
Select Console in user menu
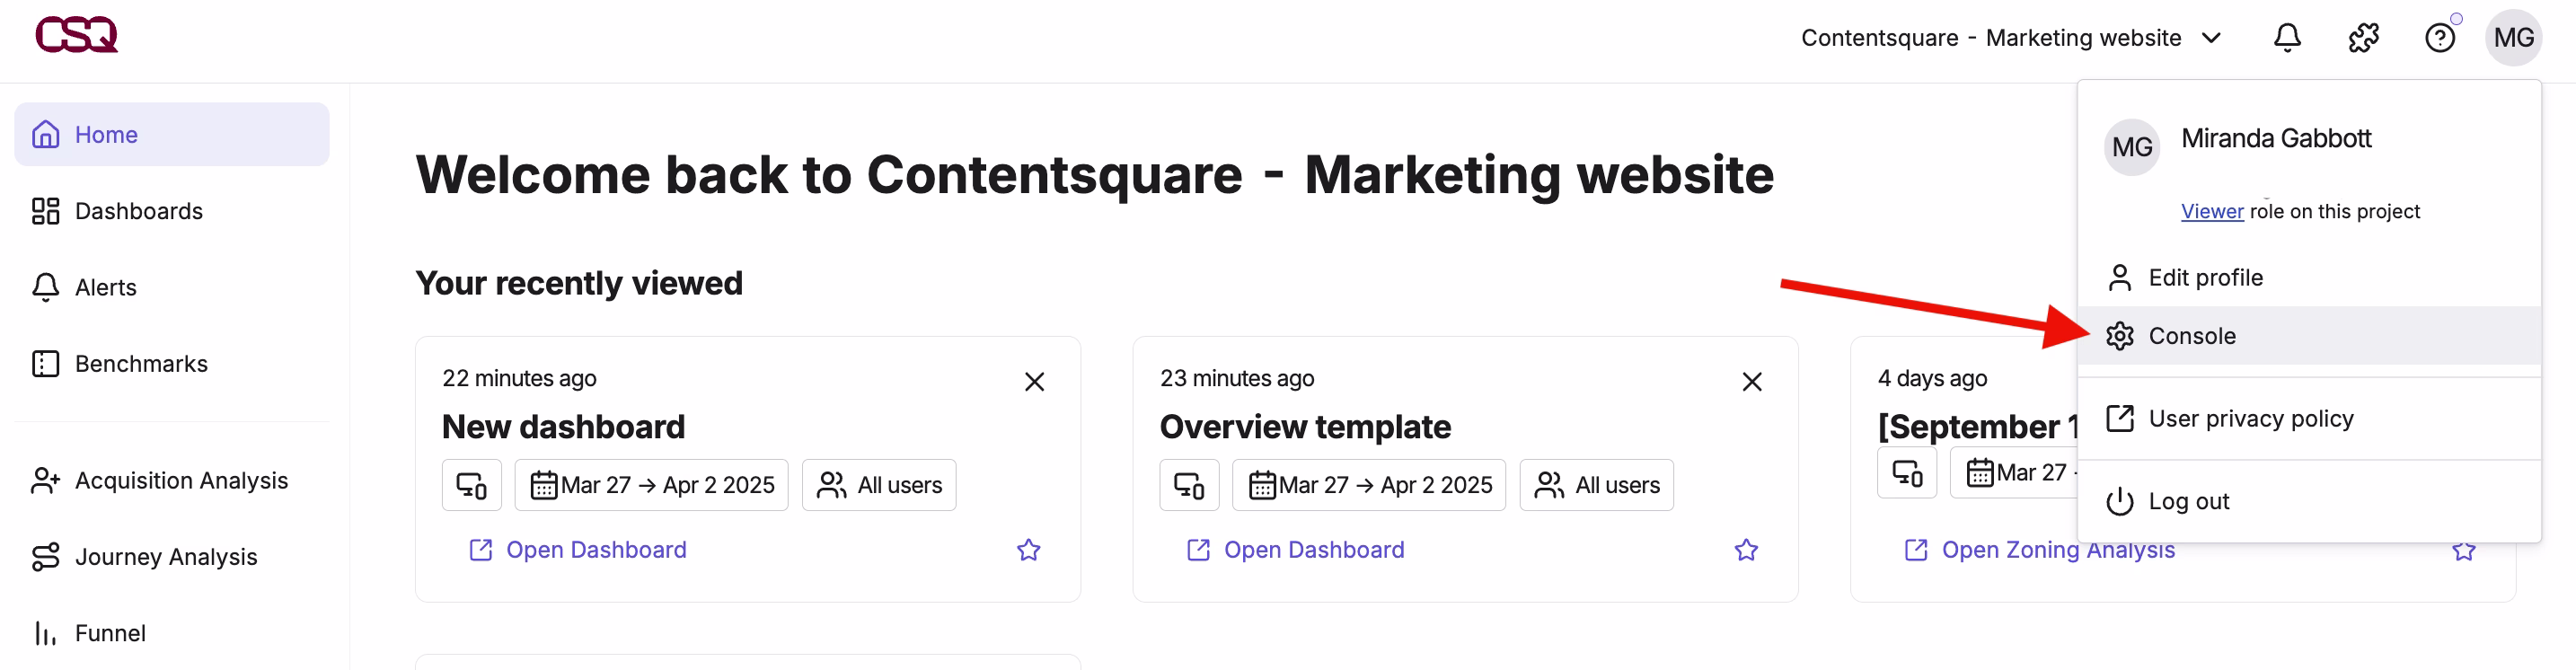point(2309,335)
